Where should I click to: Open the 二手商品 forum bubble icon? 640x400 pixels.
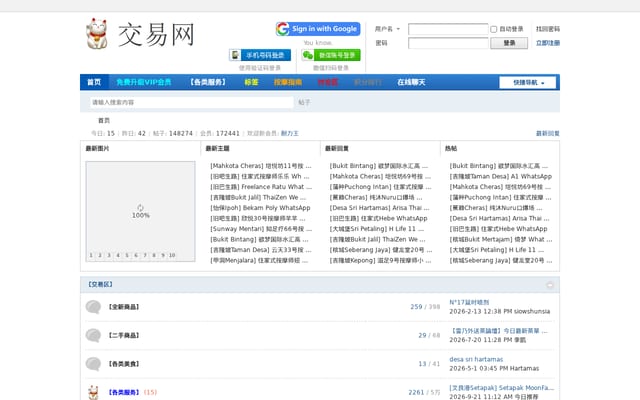pos(93,336)
